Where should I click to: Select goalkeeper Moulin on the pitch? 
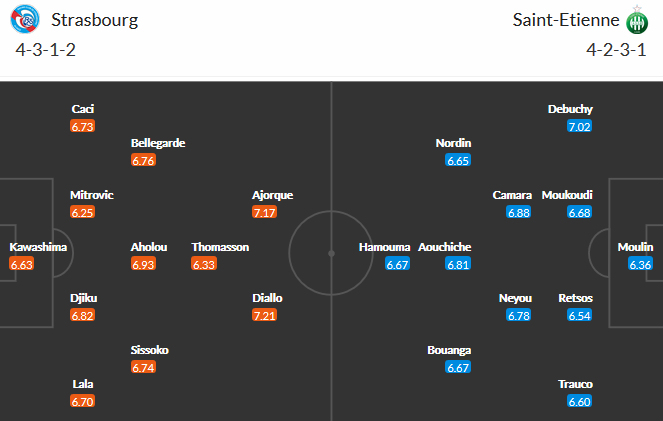[x=635, y=247]
